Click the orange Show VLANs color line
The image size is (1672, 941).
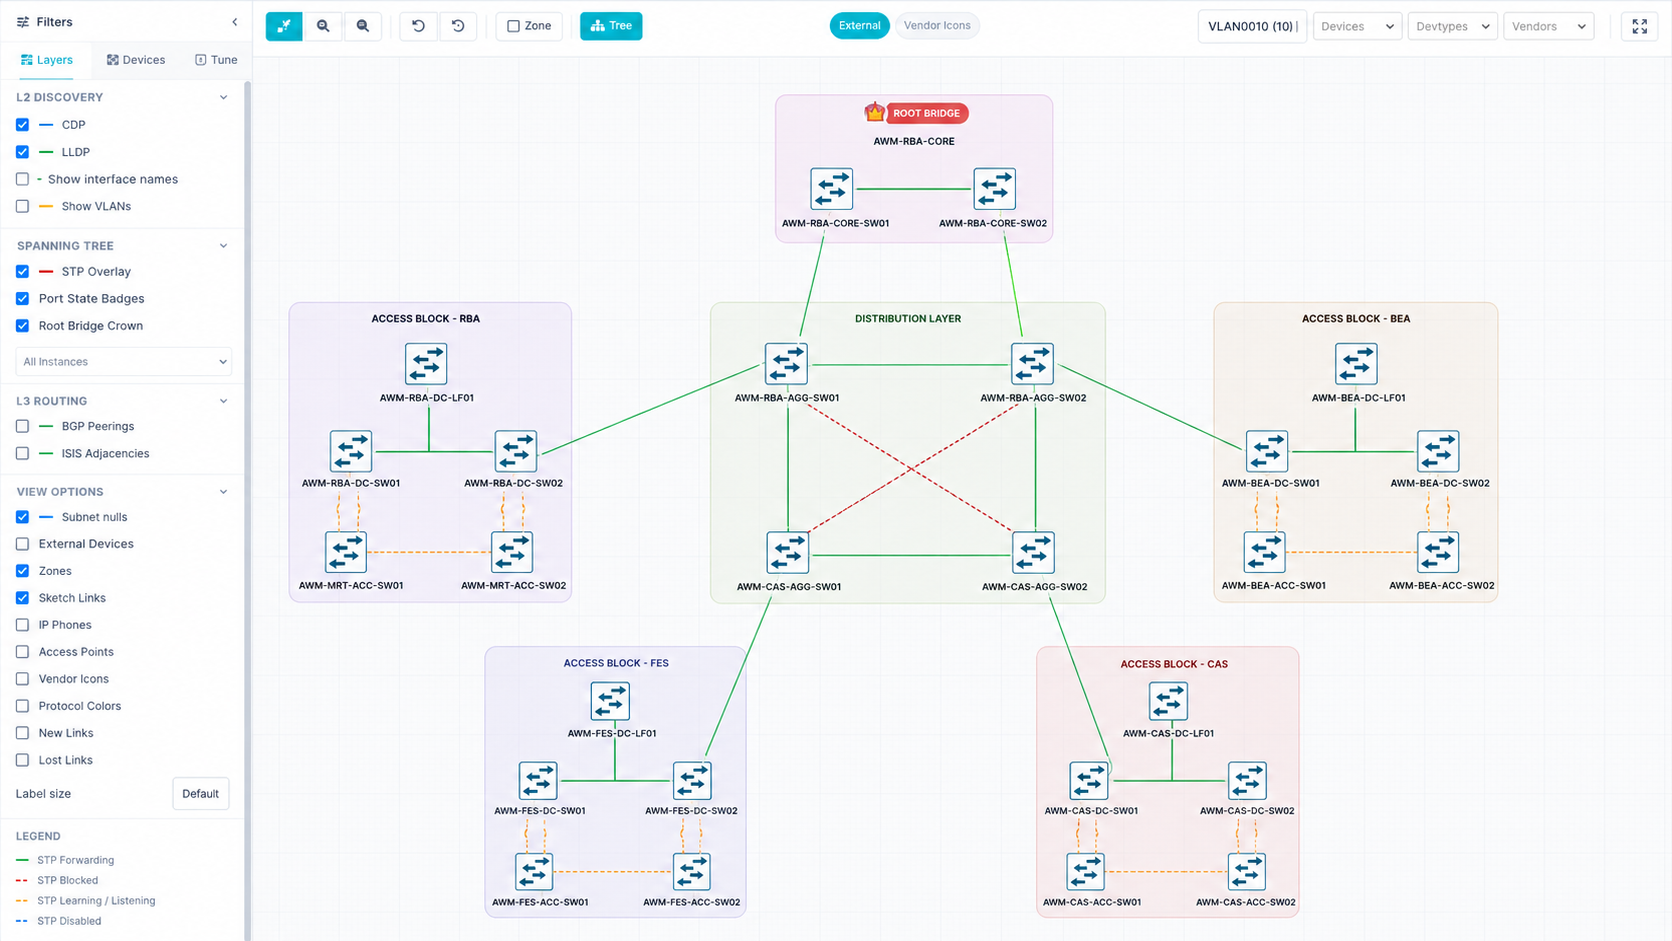tap(46, 206)
